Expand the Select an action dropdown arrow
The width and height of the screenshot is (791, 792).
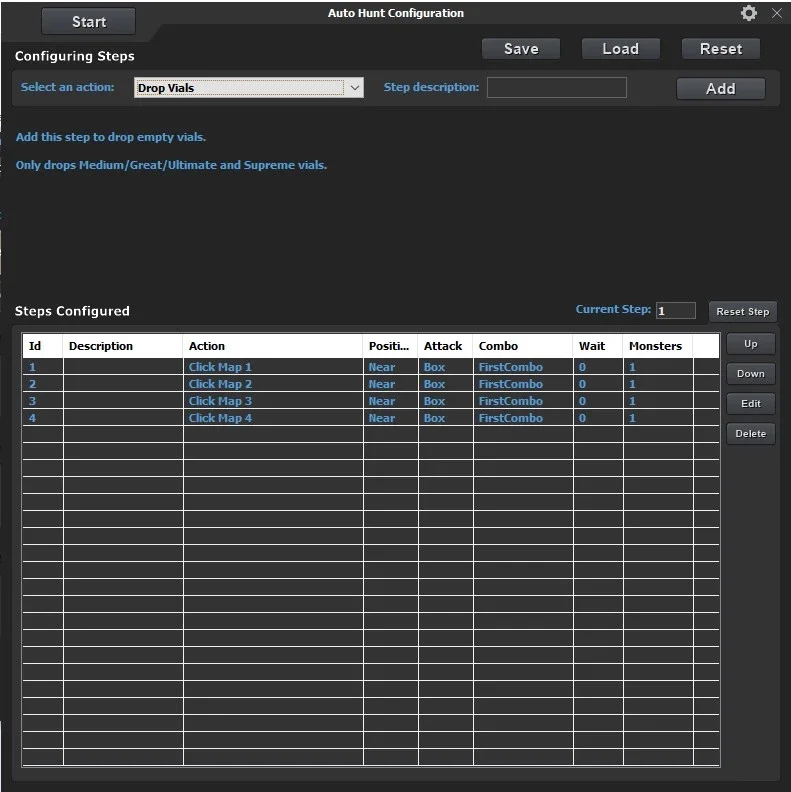[355, 87]
